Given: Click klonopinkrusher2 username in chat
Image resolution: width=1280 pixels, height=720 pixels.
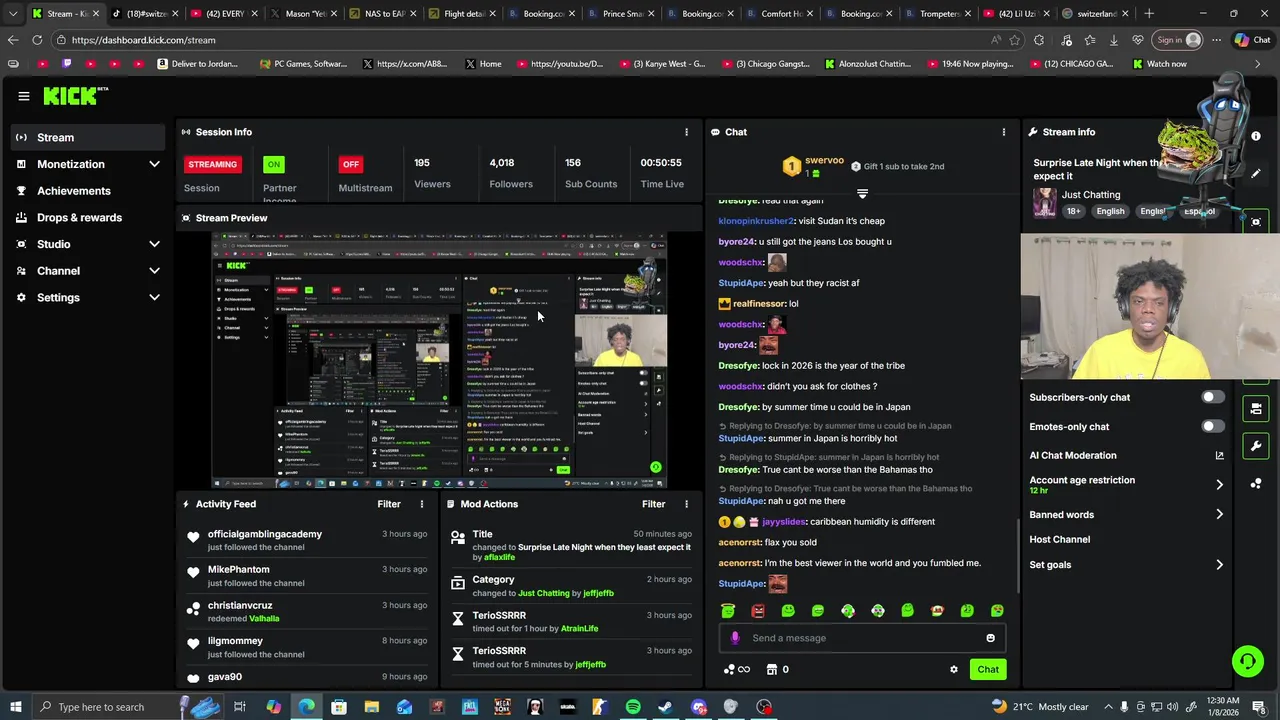Looking at the screenshot, I should tap(756, 221).
